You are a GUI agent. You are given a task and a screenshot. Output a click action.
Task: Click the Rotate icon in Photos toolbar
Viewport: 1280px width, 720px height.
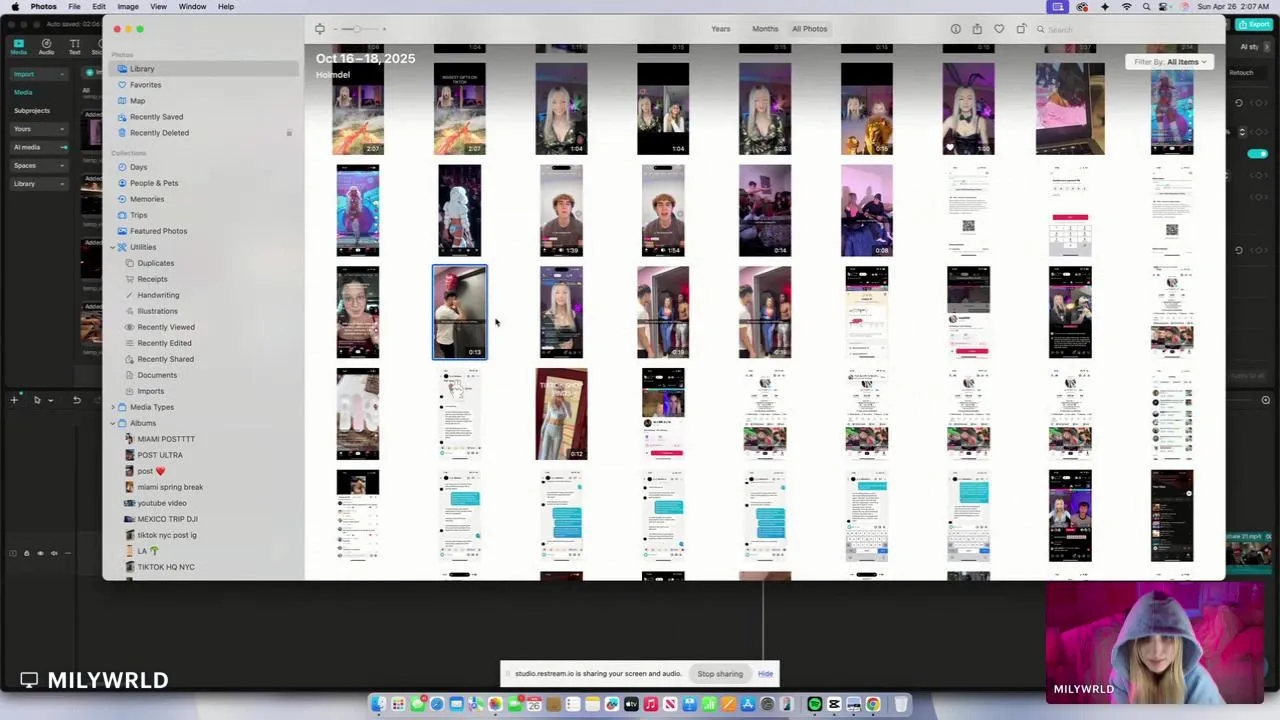(1021, 29)
